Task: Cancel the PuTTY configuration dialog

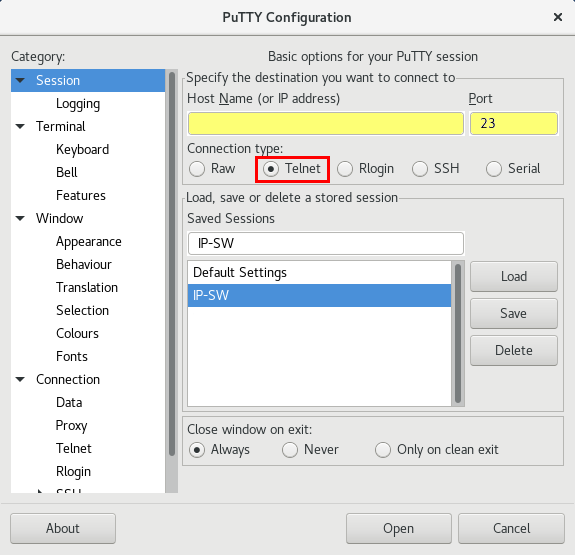Action: [511, 529]
